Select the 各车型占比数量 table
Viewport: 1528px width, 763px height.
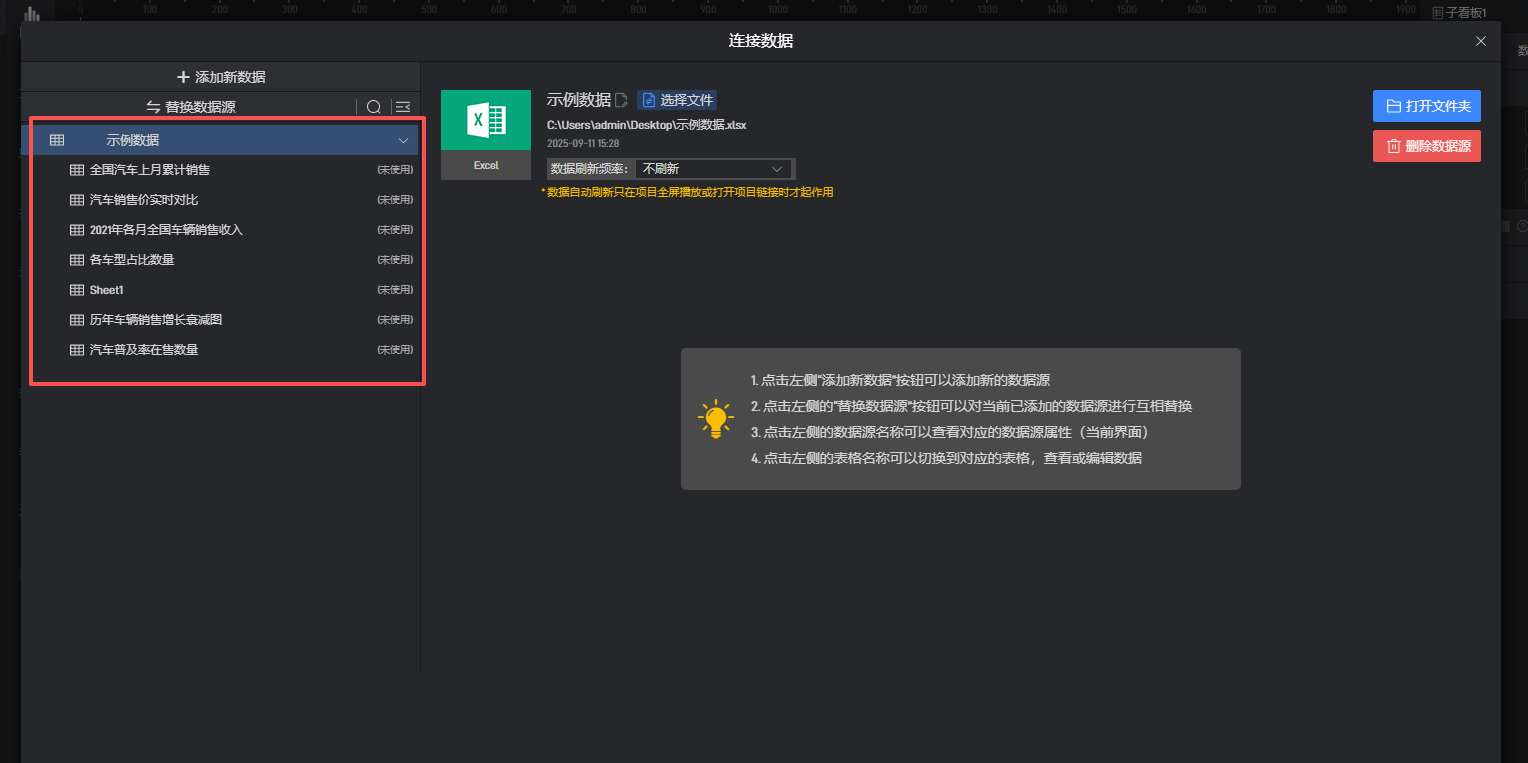pyautogui.click(x=132, y=260)
